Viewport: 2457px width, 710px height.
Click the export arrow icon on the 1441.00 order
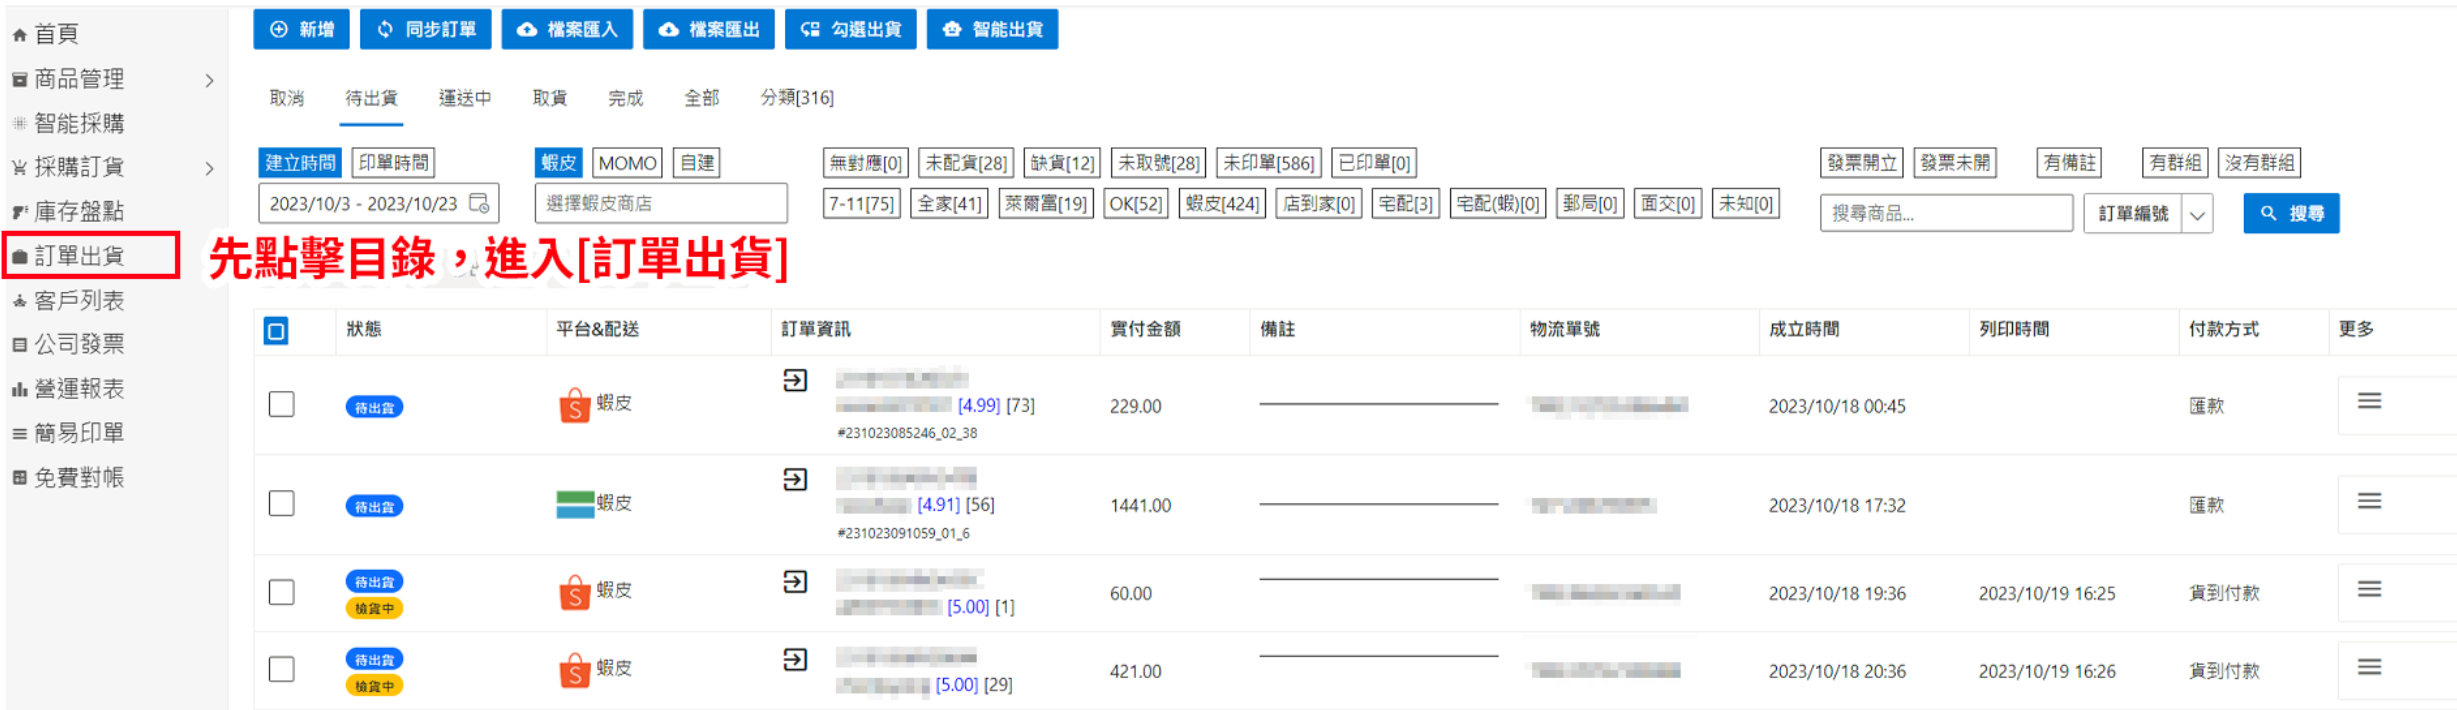pyautogui.click(x=795, y=480)
